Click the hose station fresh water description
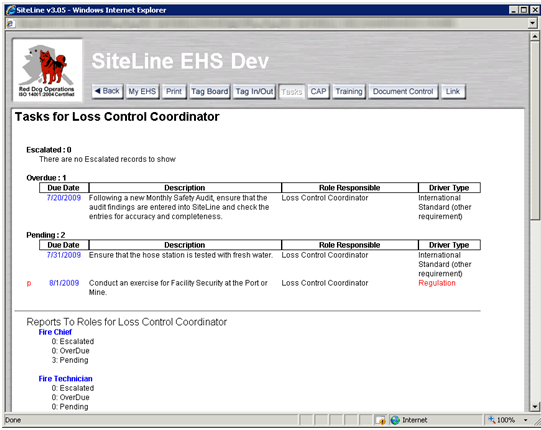The height and width of the screenshot is (430, 541). [x=181, y=255]
